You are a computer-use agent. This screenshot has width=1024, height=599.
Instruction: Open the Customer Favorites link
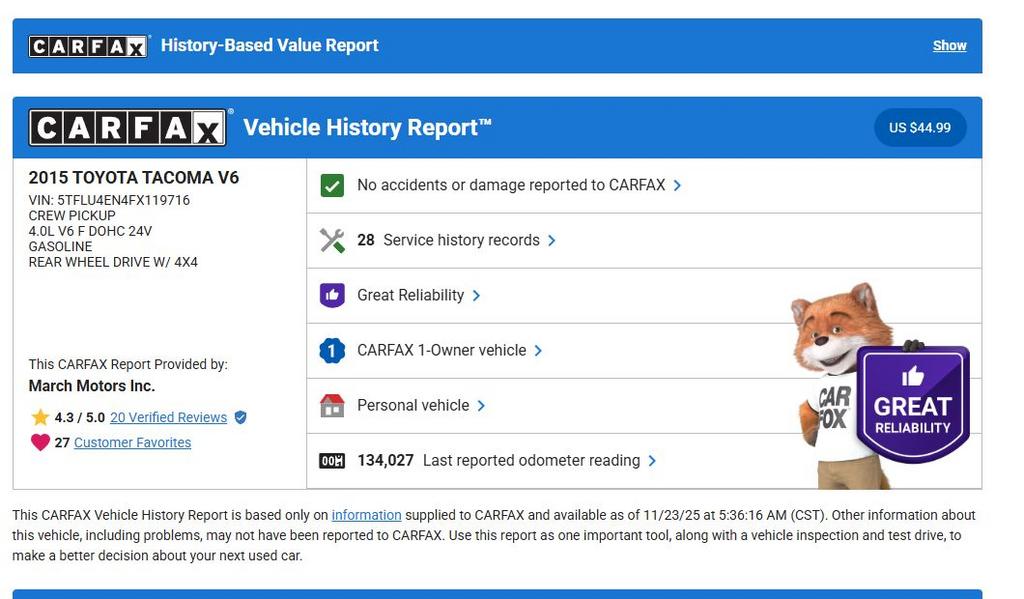[x=132, y=443]
